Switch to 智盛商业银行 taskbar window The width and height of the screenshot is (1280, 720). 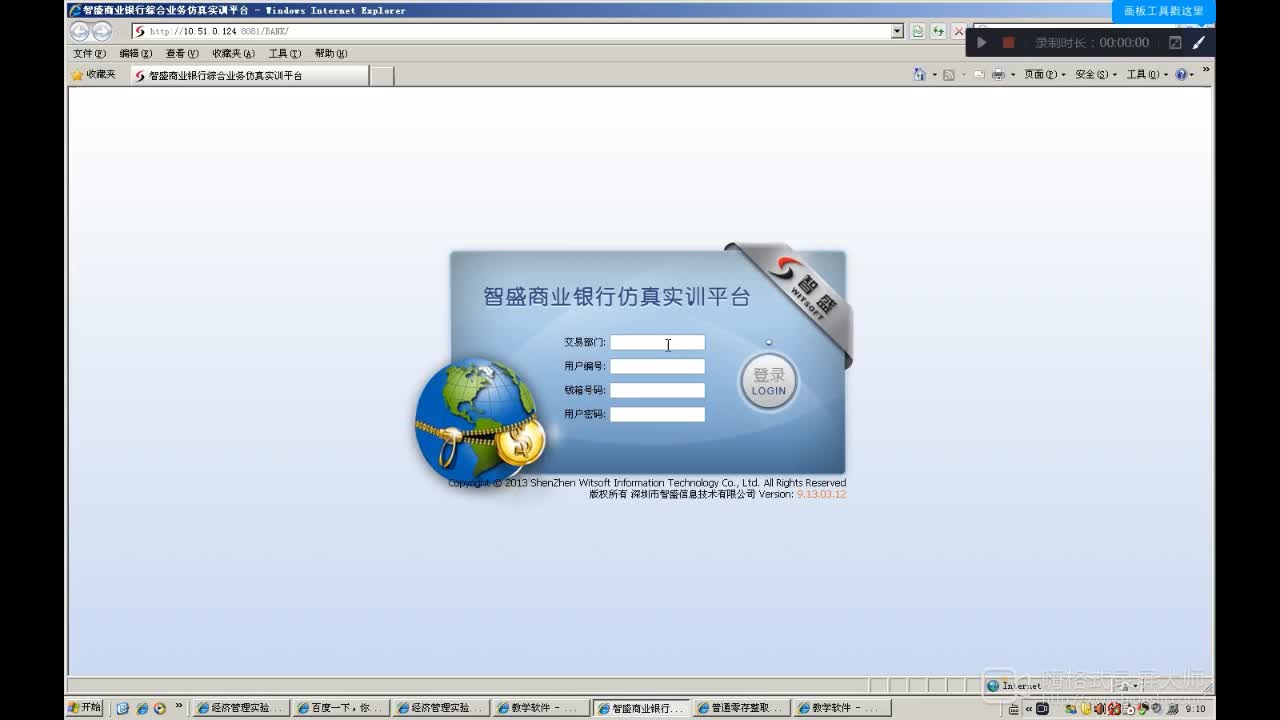pyautogui.click(x=641, y=708)
